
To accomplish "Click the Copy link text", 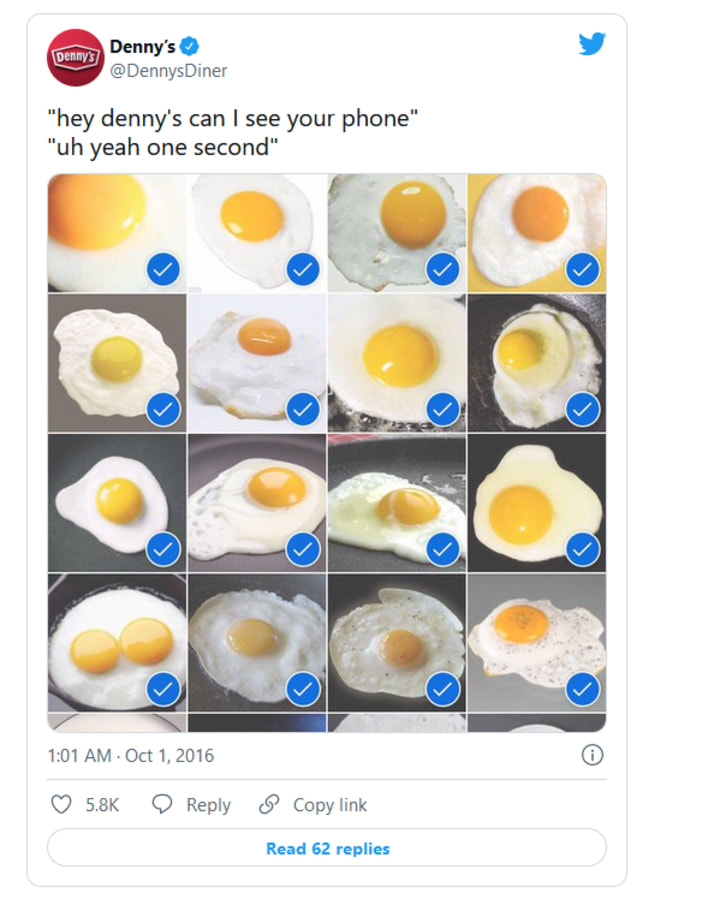I will (x=330, y=805).
